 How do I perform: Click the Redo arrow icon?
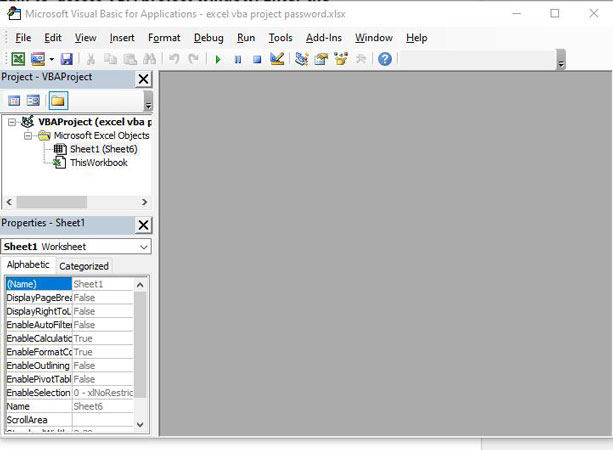[193, 59]
